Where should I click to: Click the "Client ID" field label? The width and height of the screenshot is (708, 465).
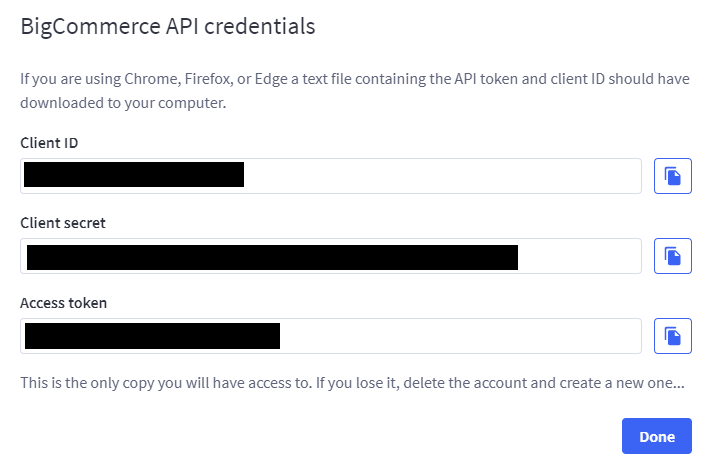point(49,143)
